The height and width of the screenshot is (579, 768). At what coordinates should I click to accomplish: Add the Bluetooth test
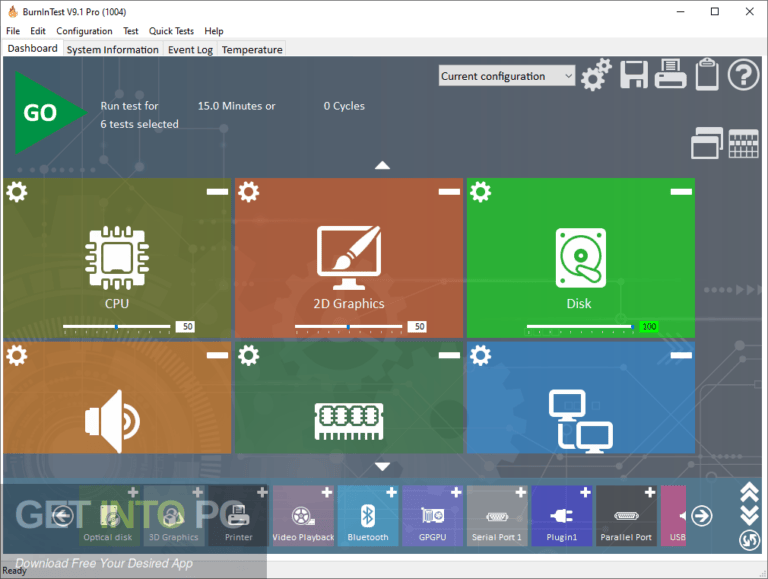[391, 492]
